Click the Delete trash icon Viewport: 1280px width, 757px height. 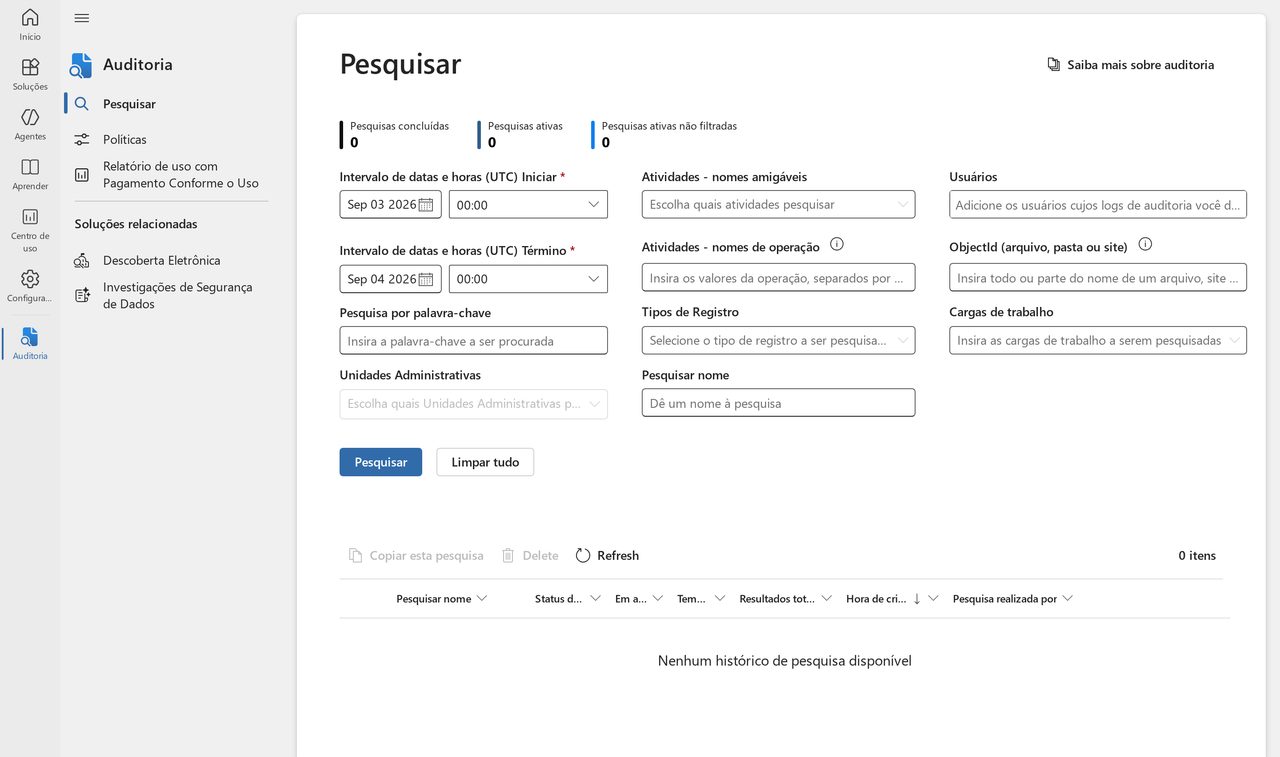(508, 555)
